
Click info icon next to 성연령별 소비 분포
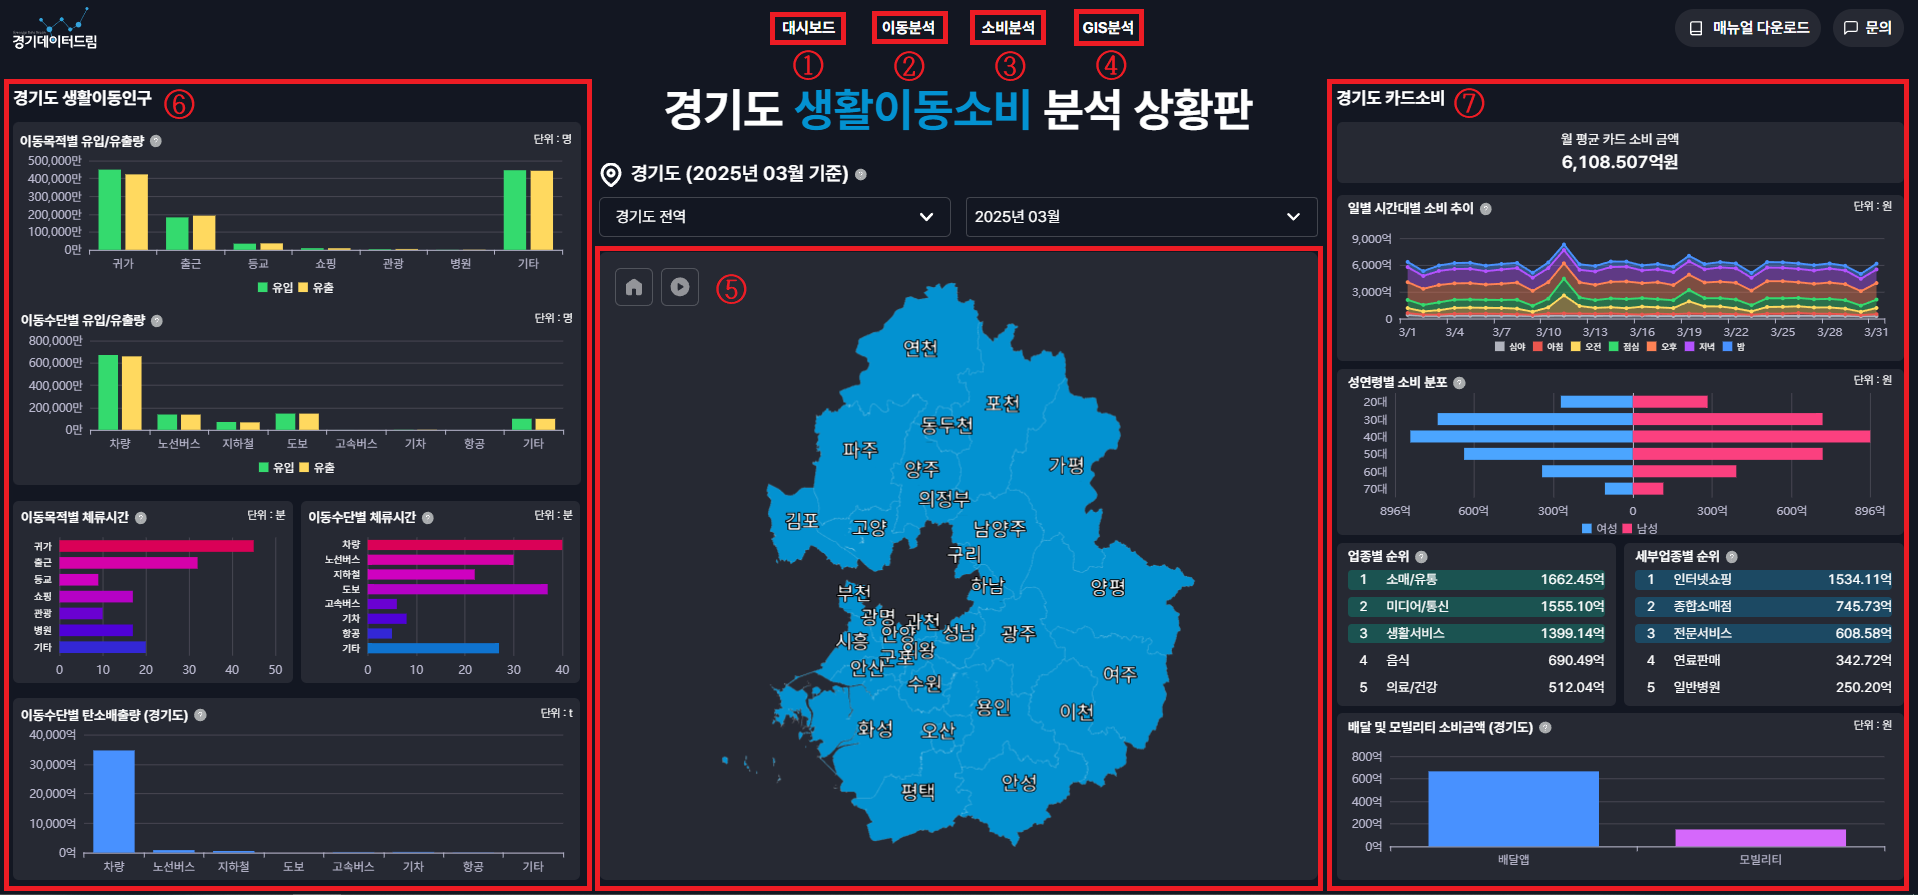point(1459,383)
